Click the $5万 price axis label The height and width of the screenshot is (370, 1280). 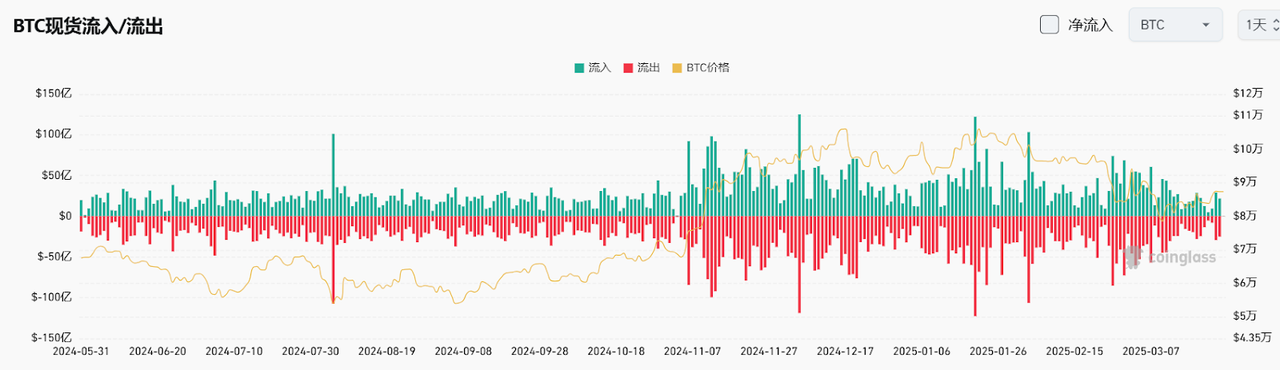pyautogui.click(x=1245, y=316)
